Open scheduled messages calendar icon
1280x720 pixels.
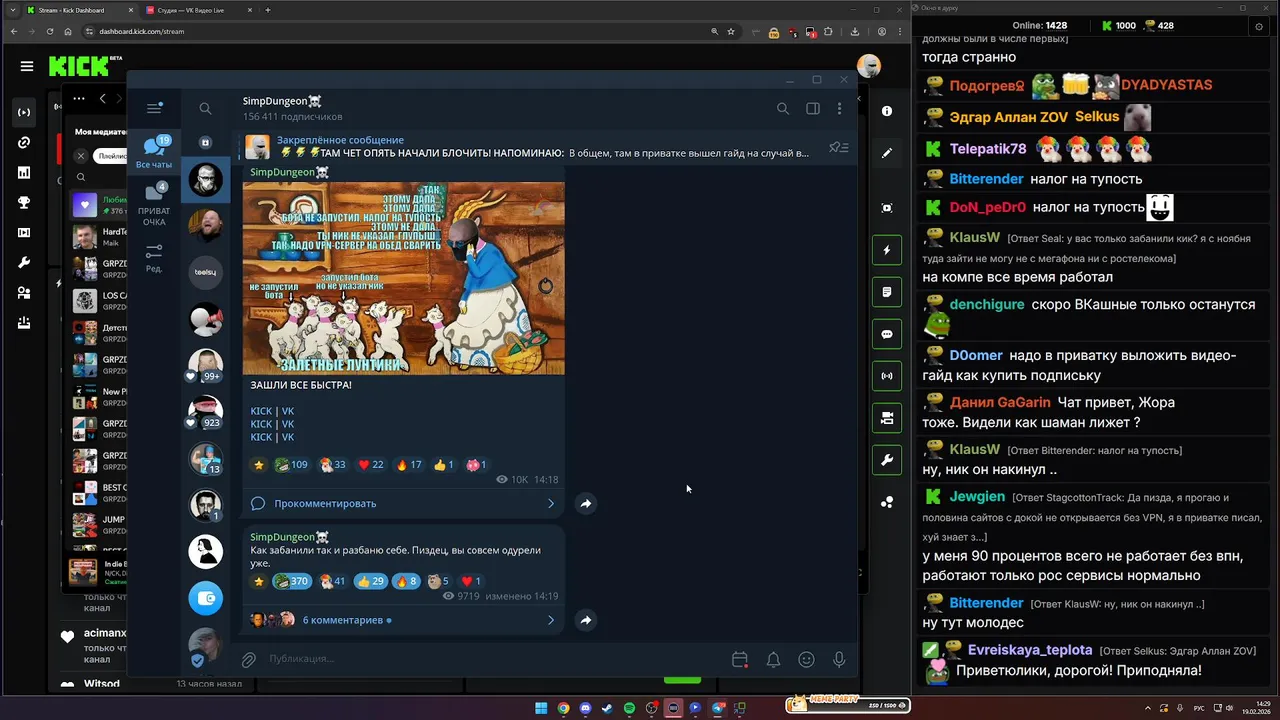(740, 659)
